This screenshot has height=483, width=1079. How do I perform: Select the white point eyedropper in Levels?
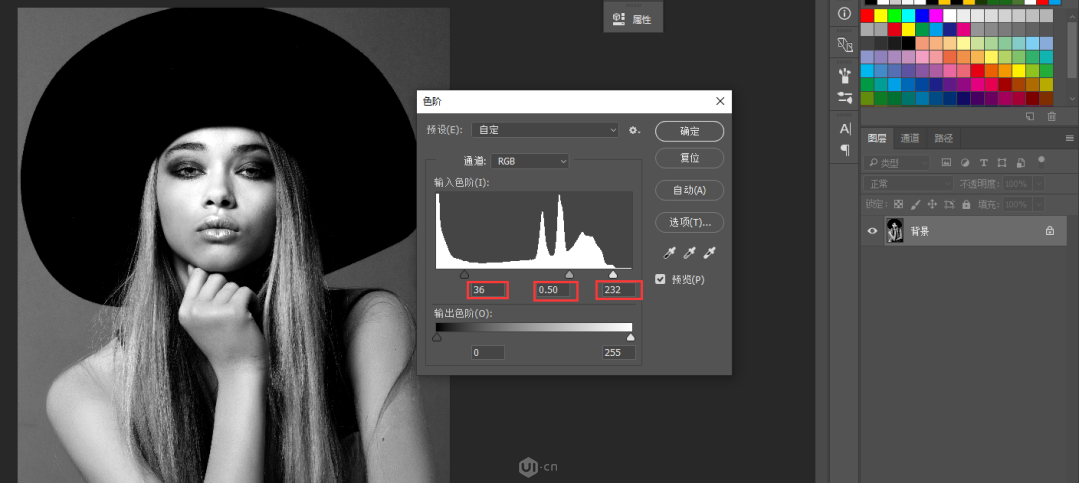(711, 254)
